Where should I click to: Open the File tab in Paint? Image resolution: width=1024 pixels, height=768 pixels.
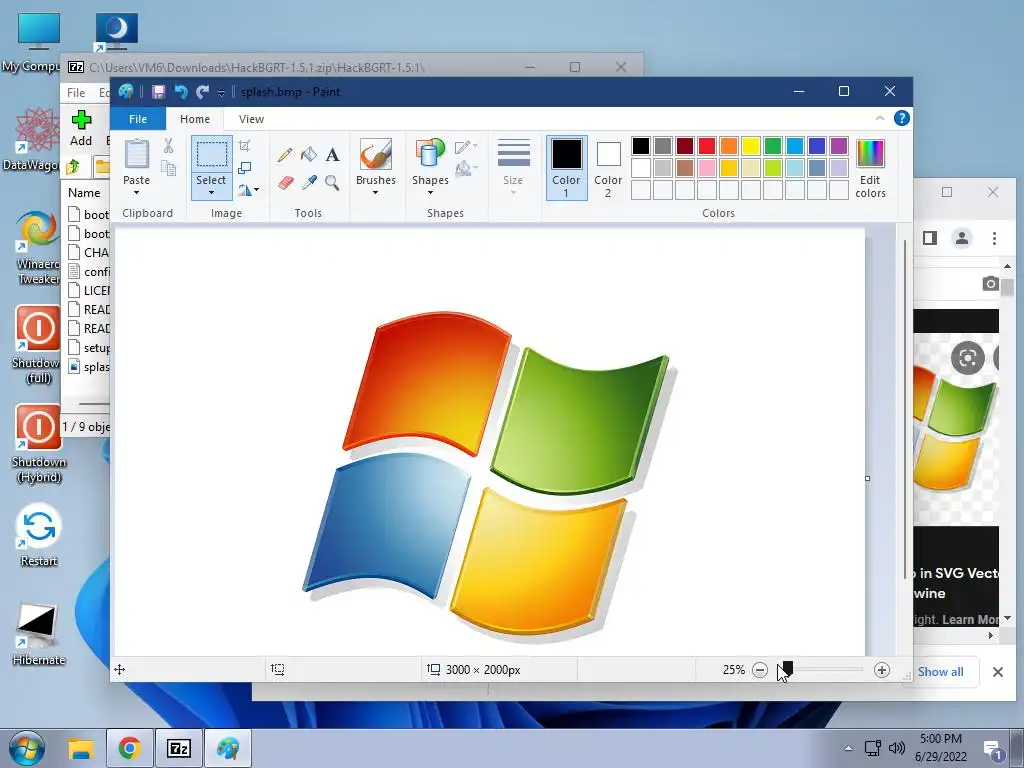pyautogui.click(x=138, y=119)
